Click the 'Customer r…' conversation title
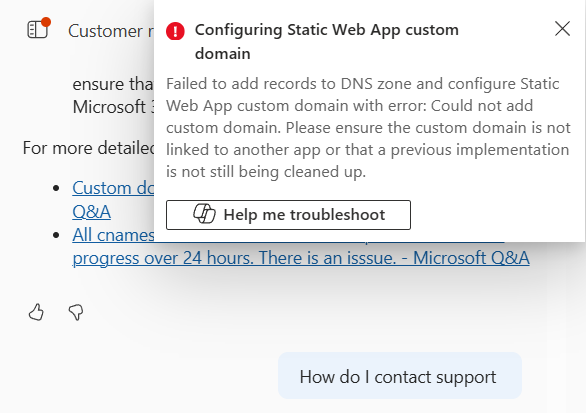Viewport: 586px width, 413px height. (111, 31)
